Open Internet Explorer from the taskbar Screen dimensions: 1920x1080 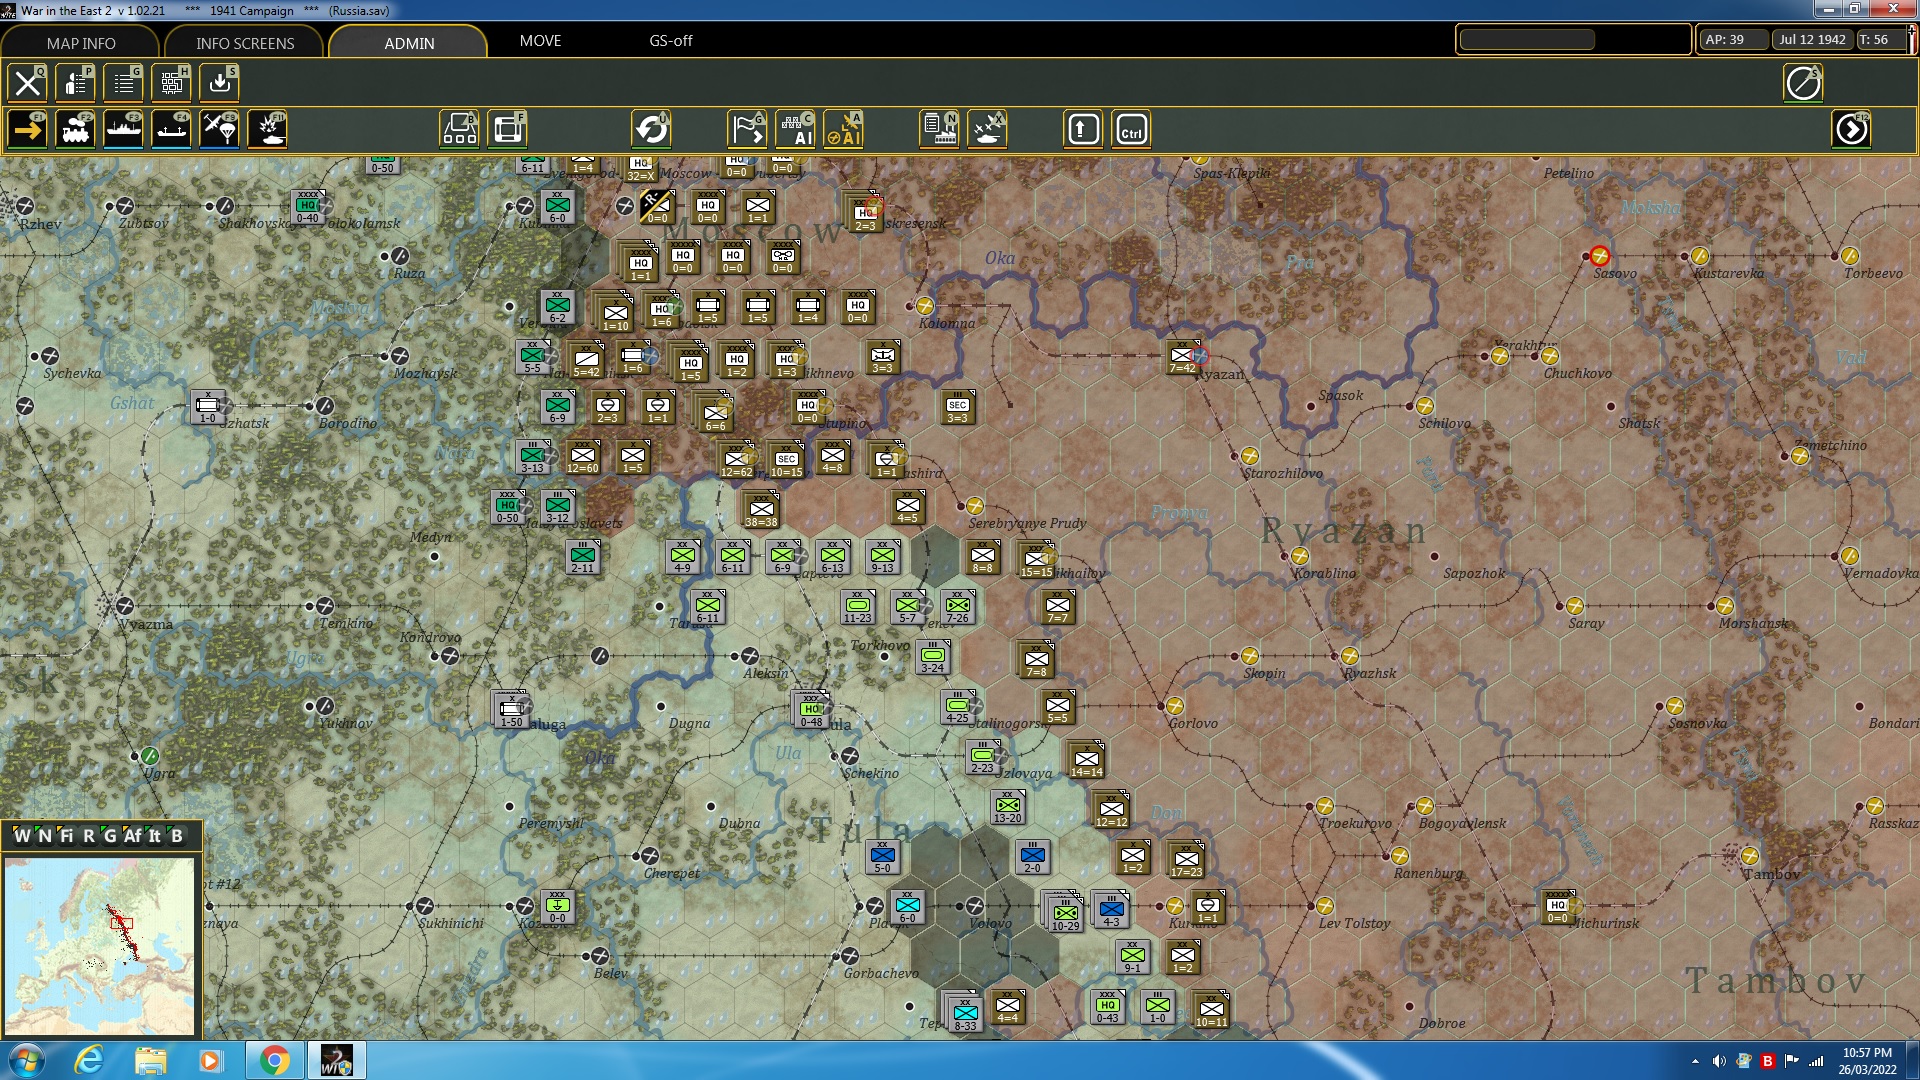[x=89, y=1060]
